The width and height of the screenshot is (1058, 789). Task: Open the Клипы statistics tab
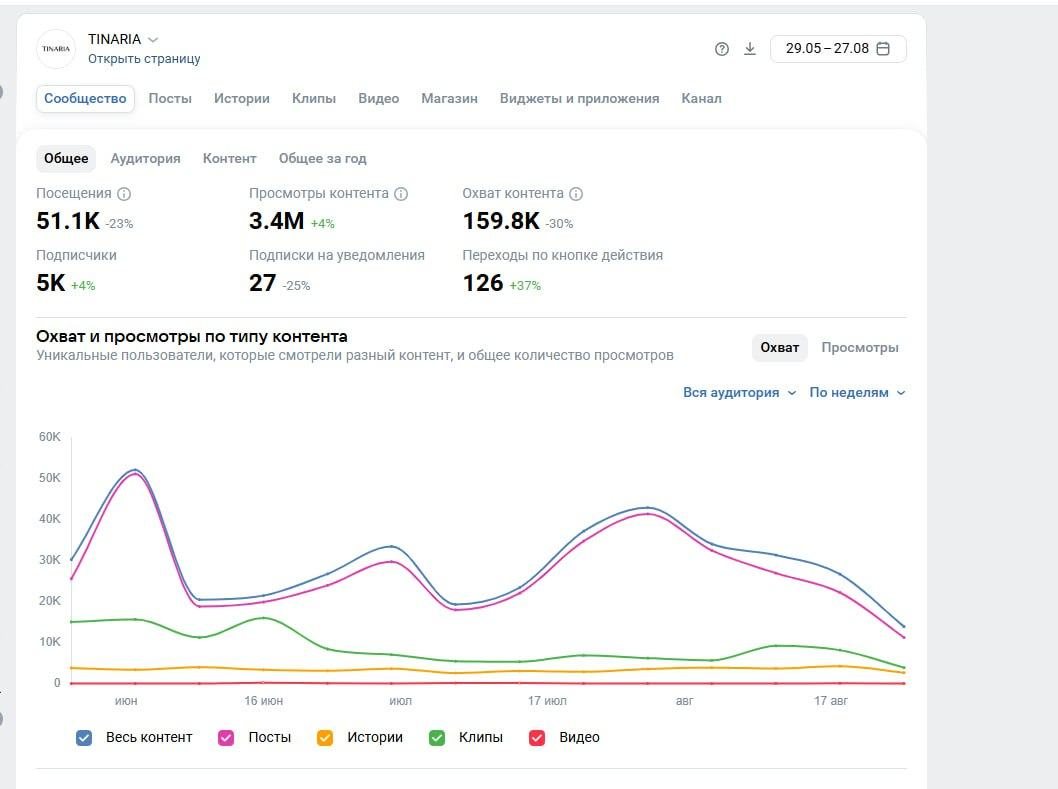(314, 99)
